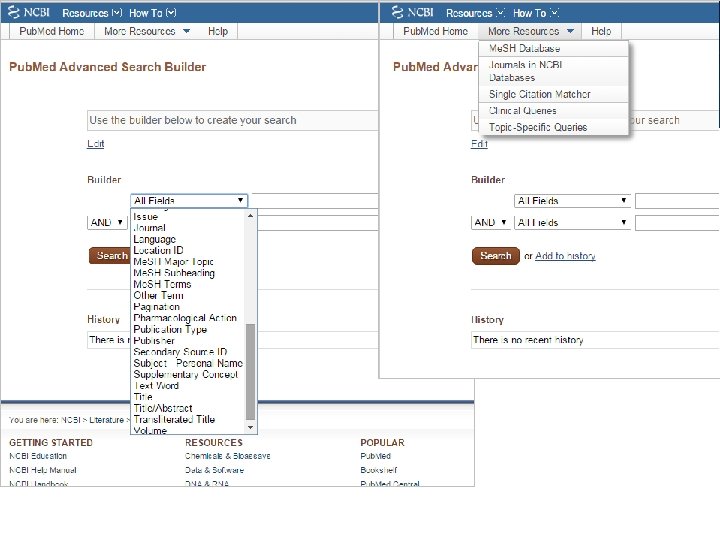Open PubMed link under Popular

coord(376,456)
